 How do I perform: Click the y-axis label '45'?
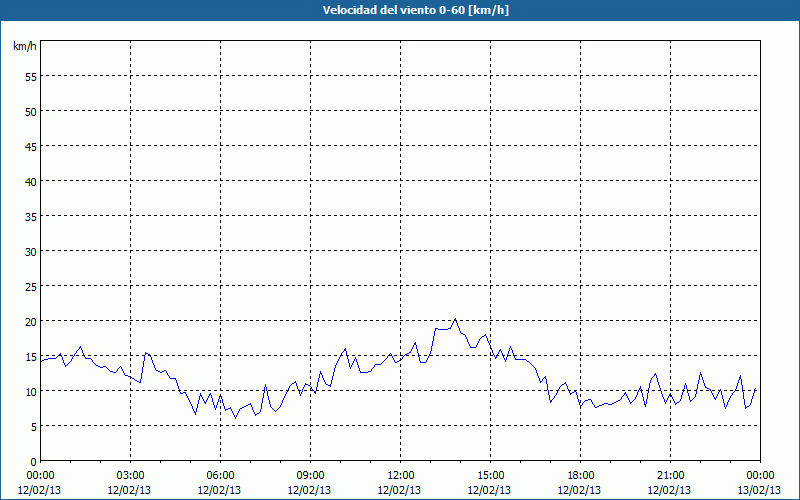point(31,147)
